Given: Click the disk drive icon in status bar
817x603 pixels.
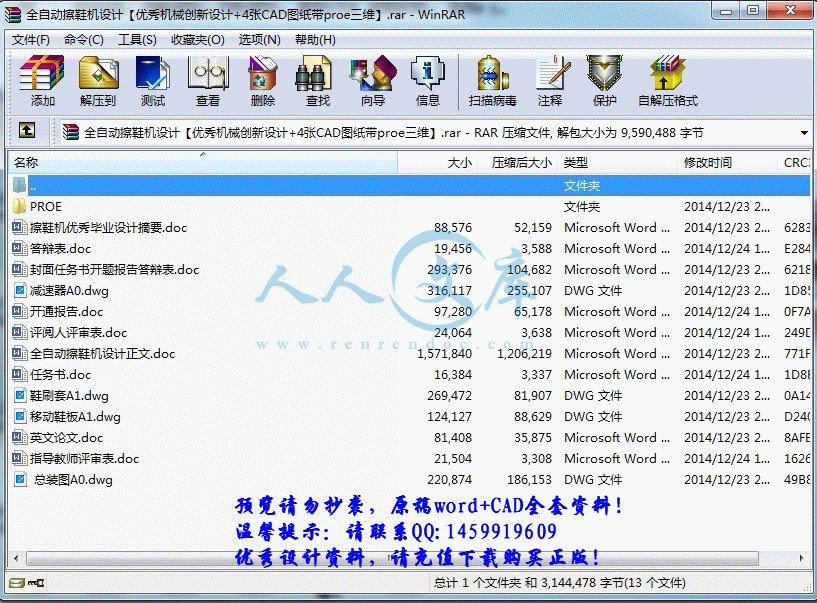Looking at the screenshot, I should [17, 583].
